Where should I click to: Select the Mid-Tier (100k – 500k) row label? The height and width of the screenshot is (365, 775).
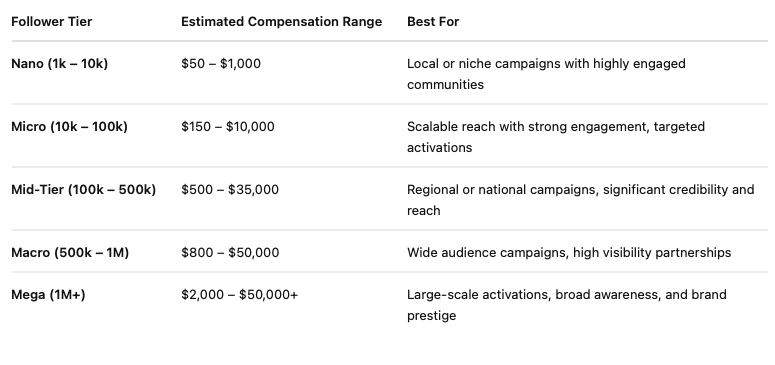click(84, 189)
